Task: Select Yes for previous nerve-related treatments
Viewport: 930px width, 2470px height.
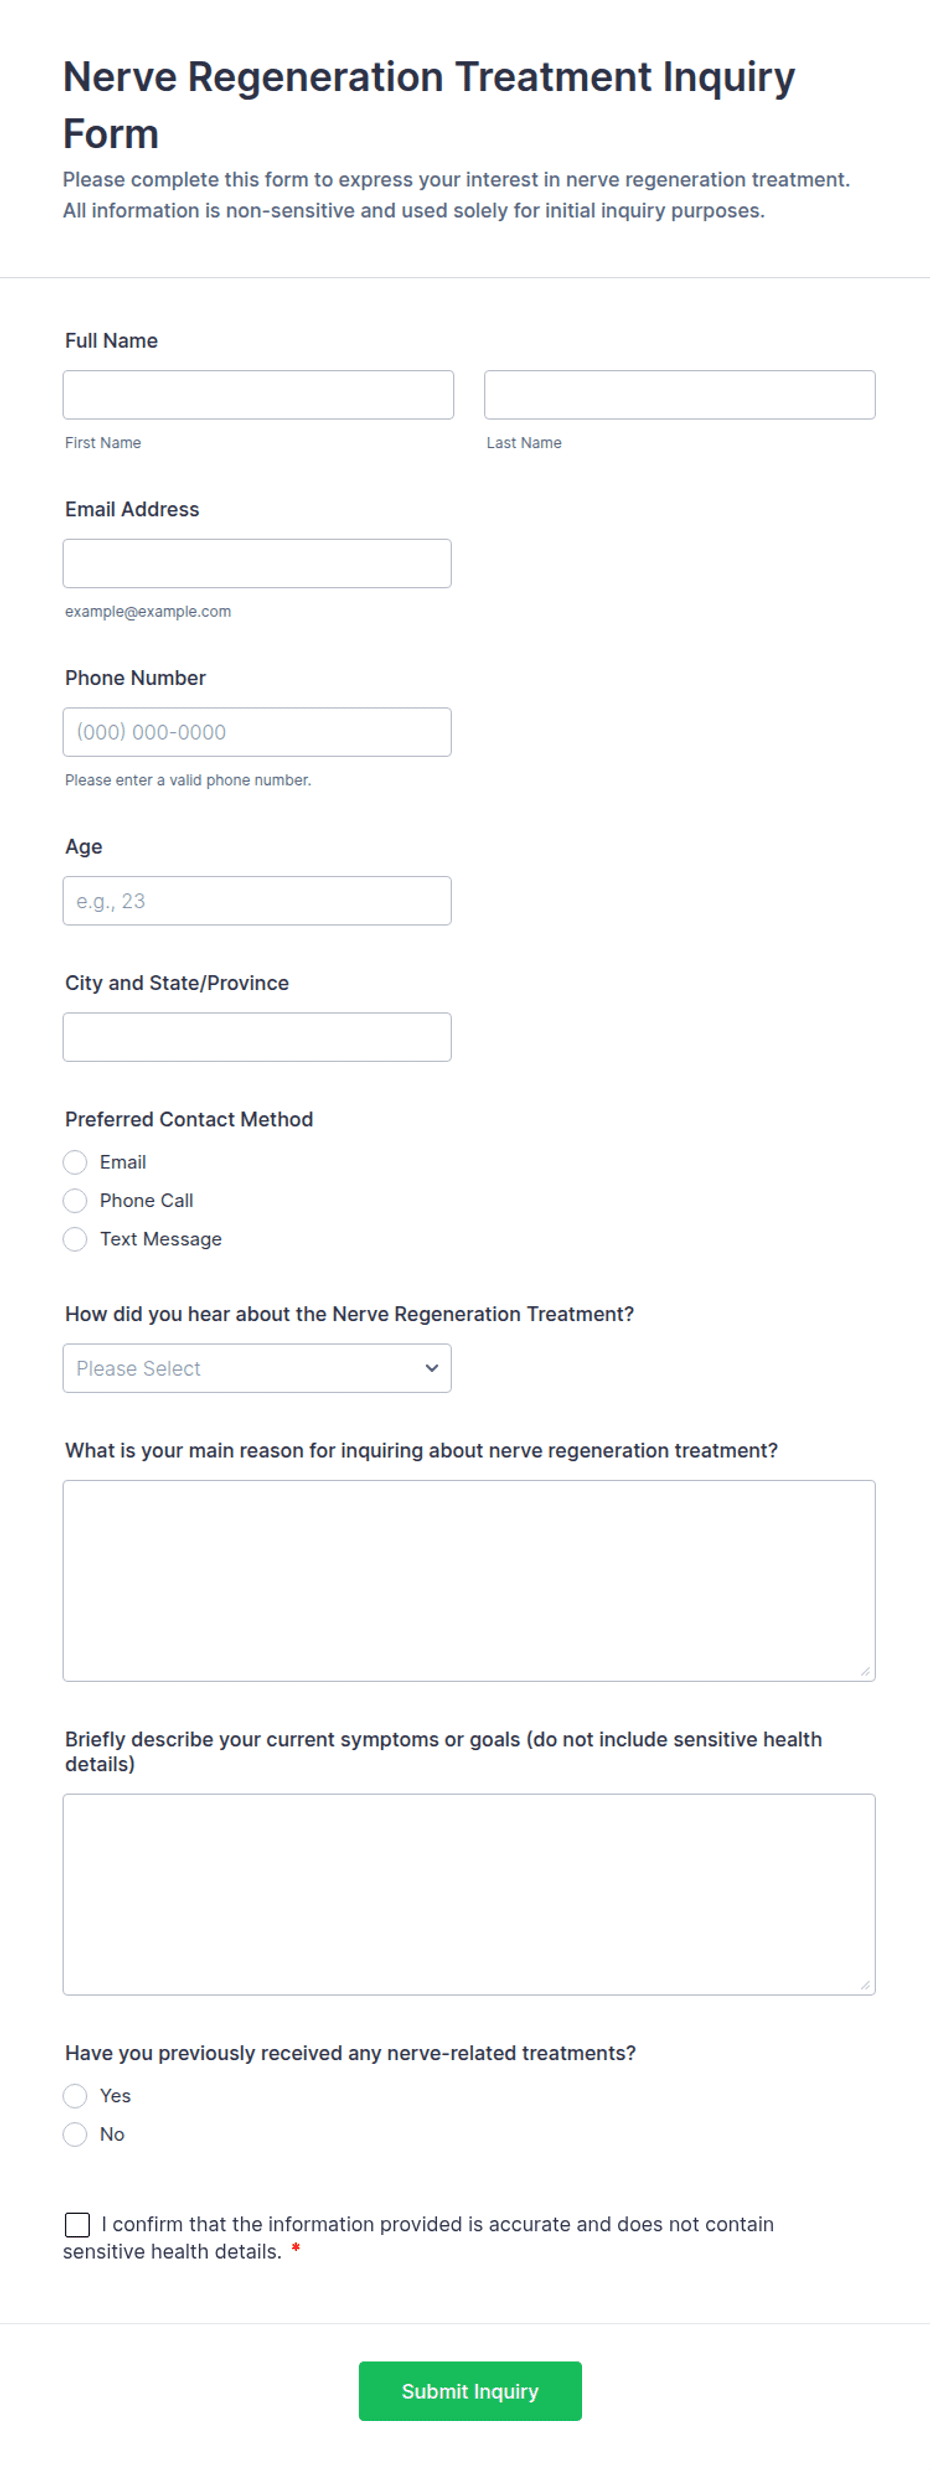Action: (75, 2096)
